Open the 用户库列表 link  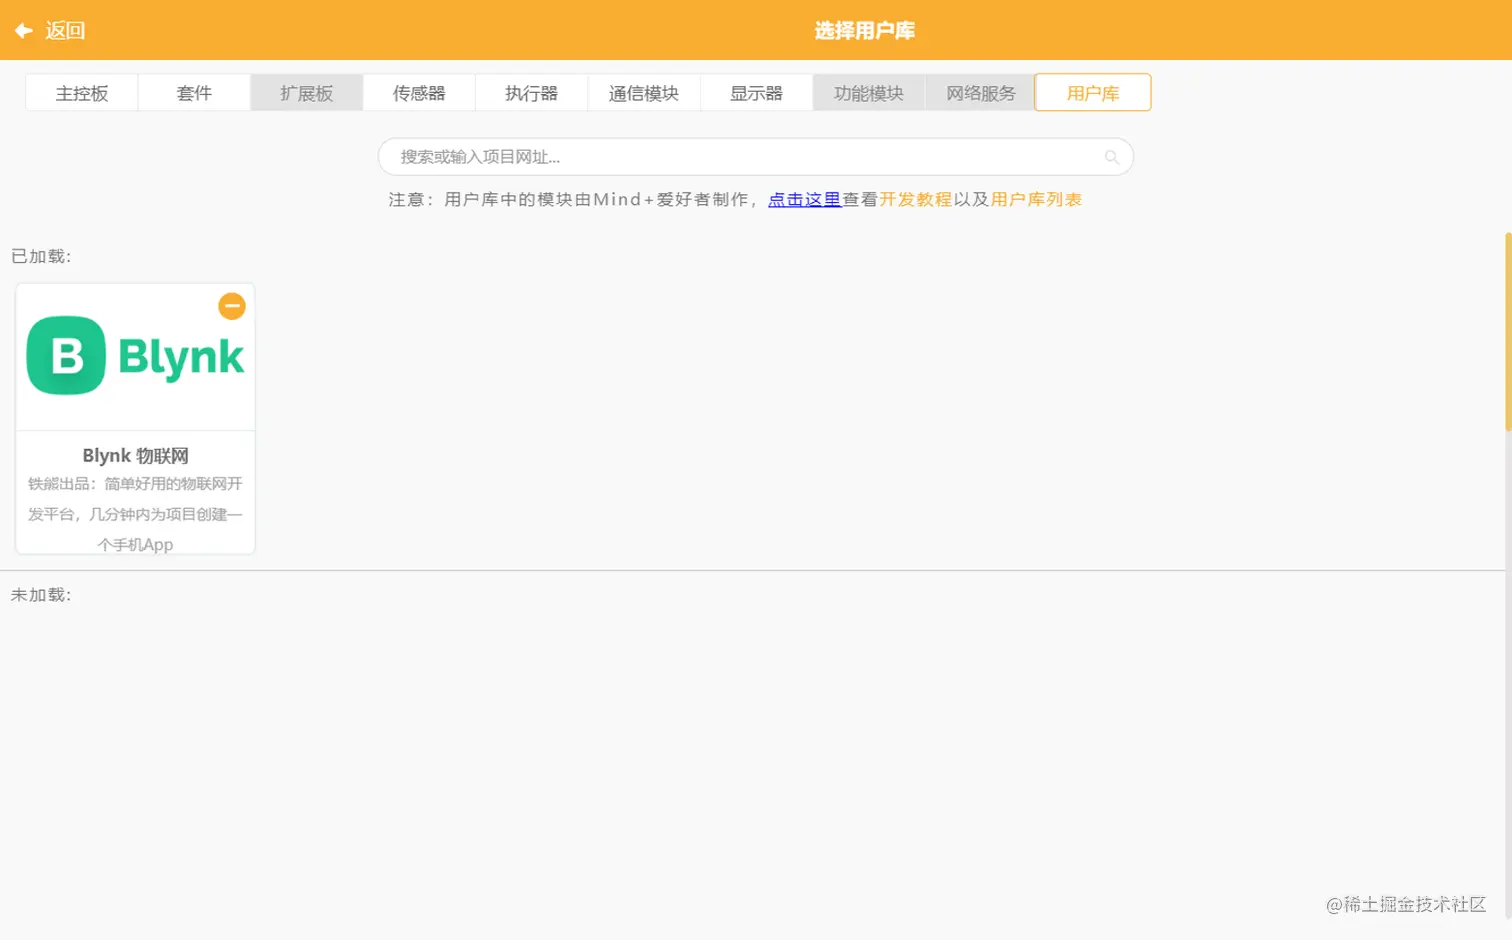[x=1037, y=200]
